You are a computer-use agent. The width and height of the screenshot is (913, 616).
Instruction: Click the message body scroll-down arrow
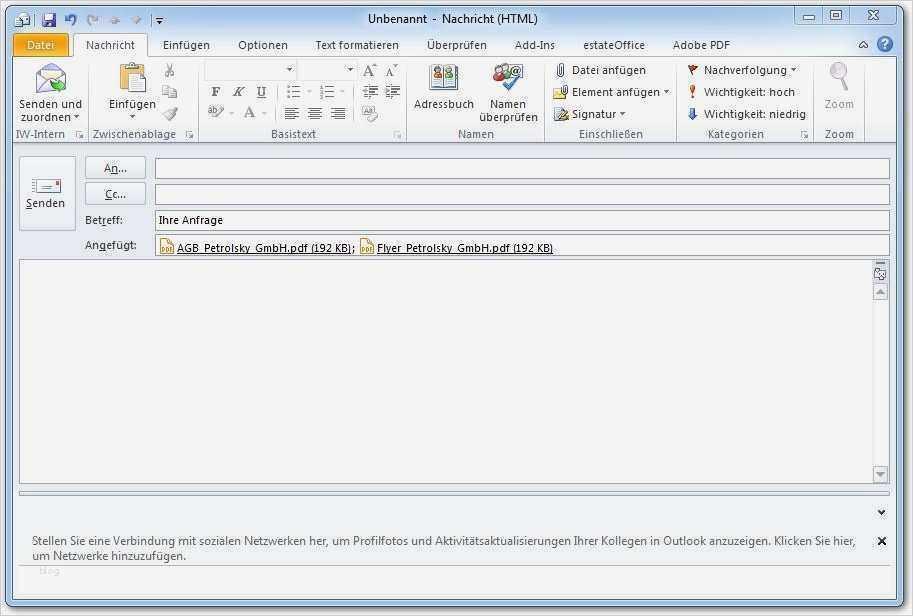click(880, 475)
